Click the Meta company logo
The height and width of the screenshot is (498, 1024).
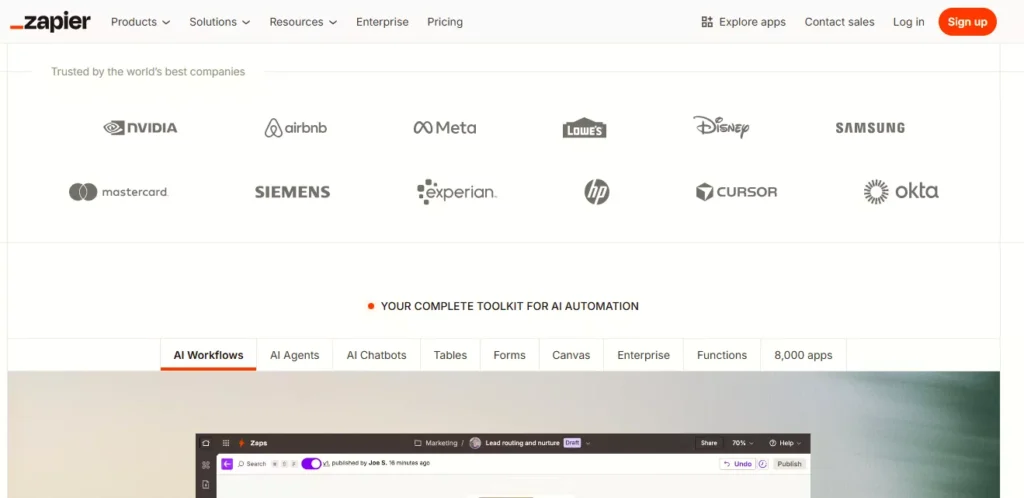point(445,127)
